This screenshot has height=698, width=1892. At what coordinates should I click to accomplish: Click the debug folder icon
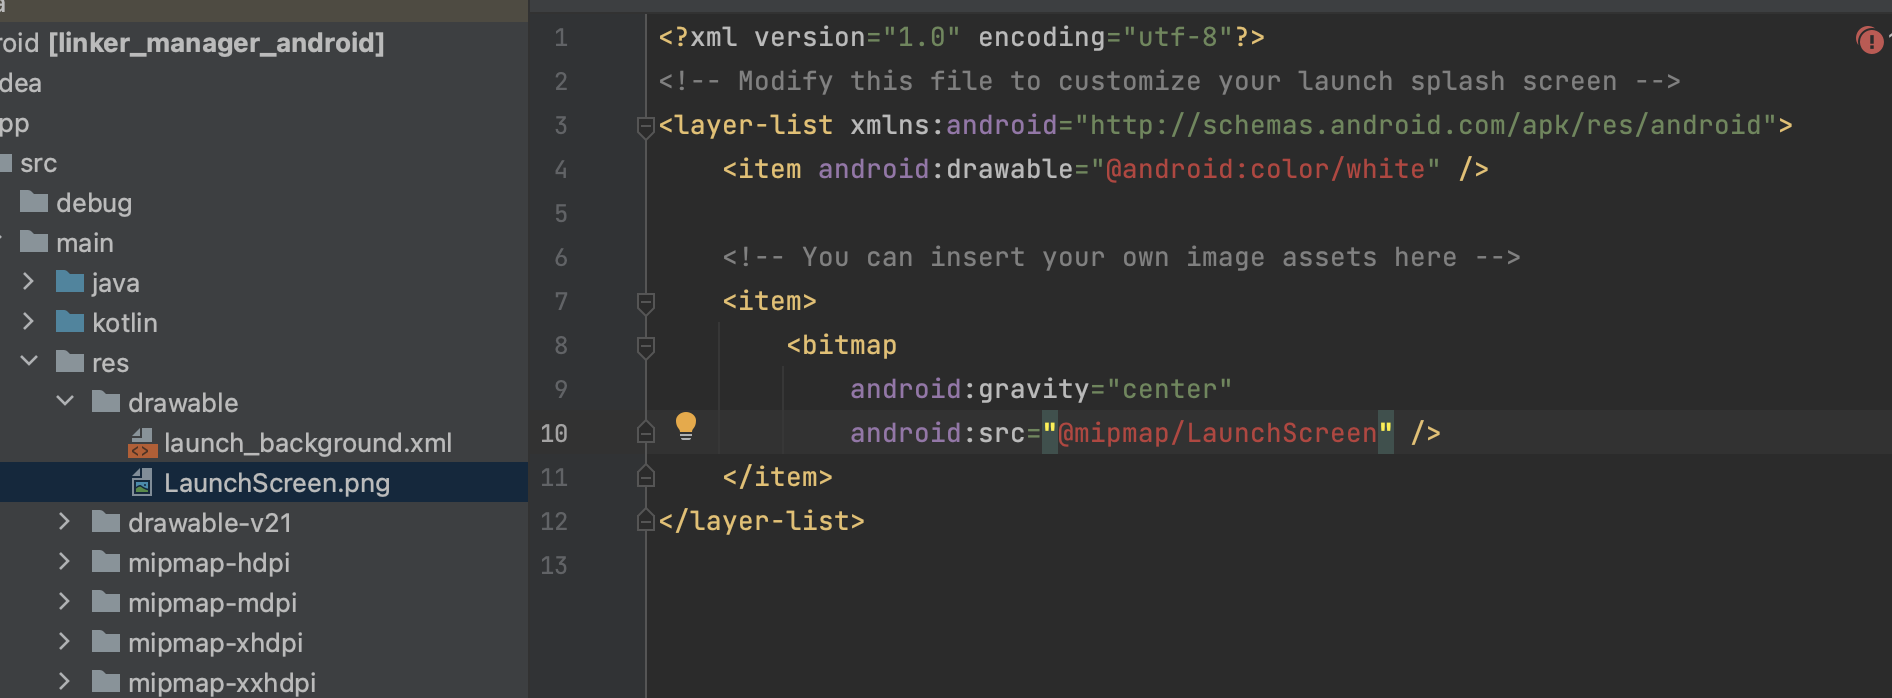click(x=34, y=202)
